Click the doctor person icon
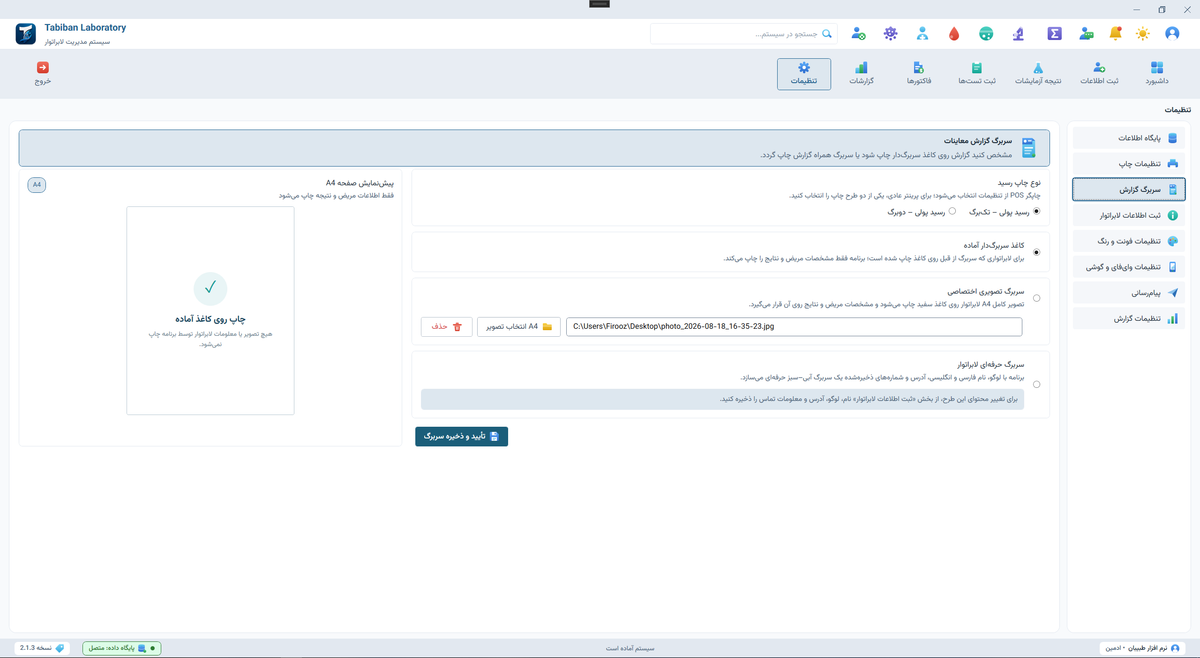 tap(922, 33)
